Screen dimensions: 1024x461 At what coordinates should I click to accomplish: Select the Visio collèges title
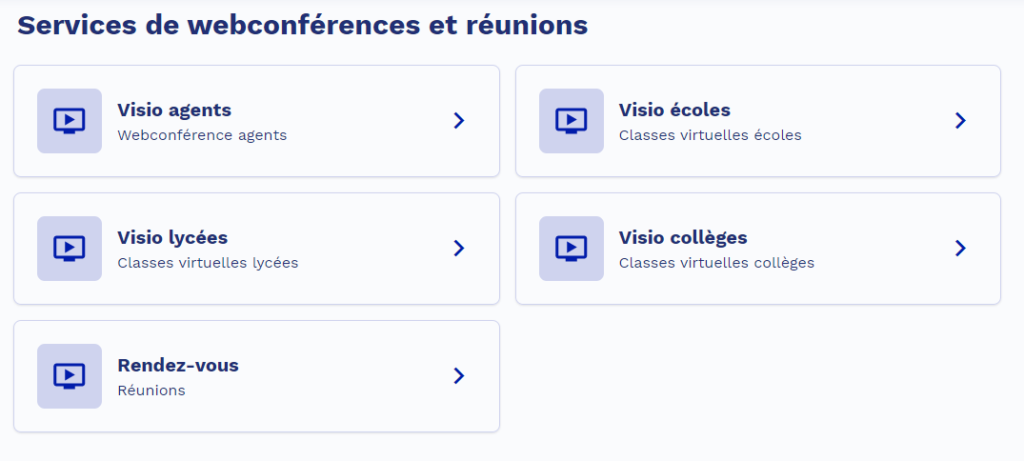point(683,238)
